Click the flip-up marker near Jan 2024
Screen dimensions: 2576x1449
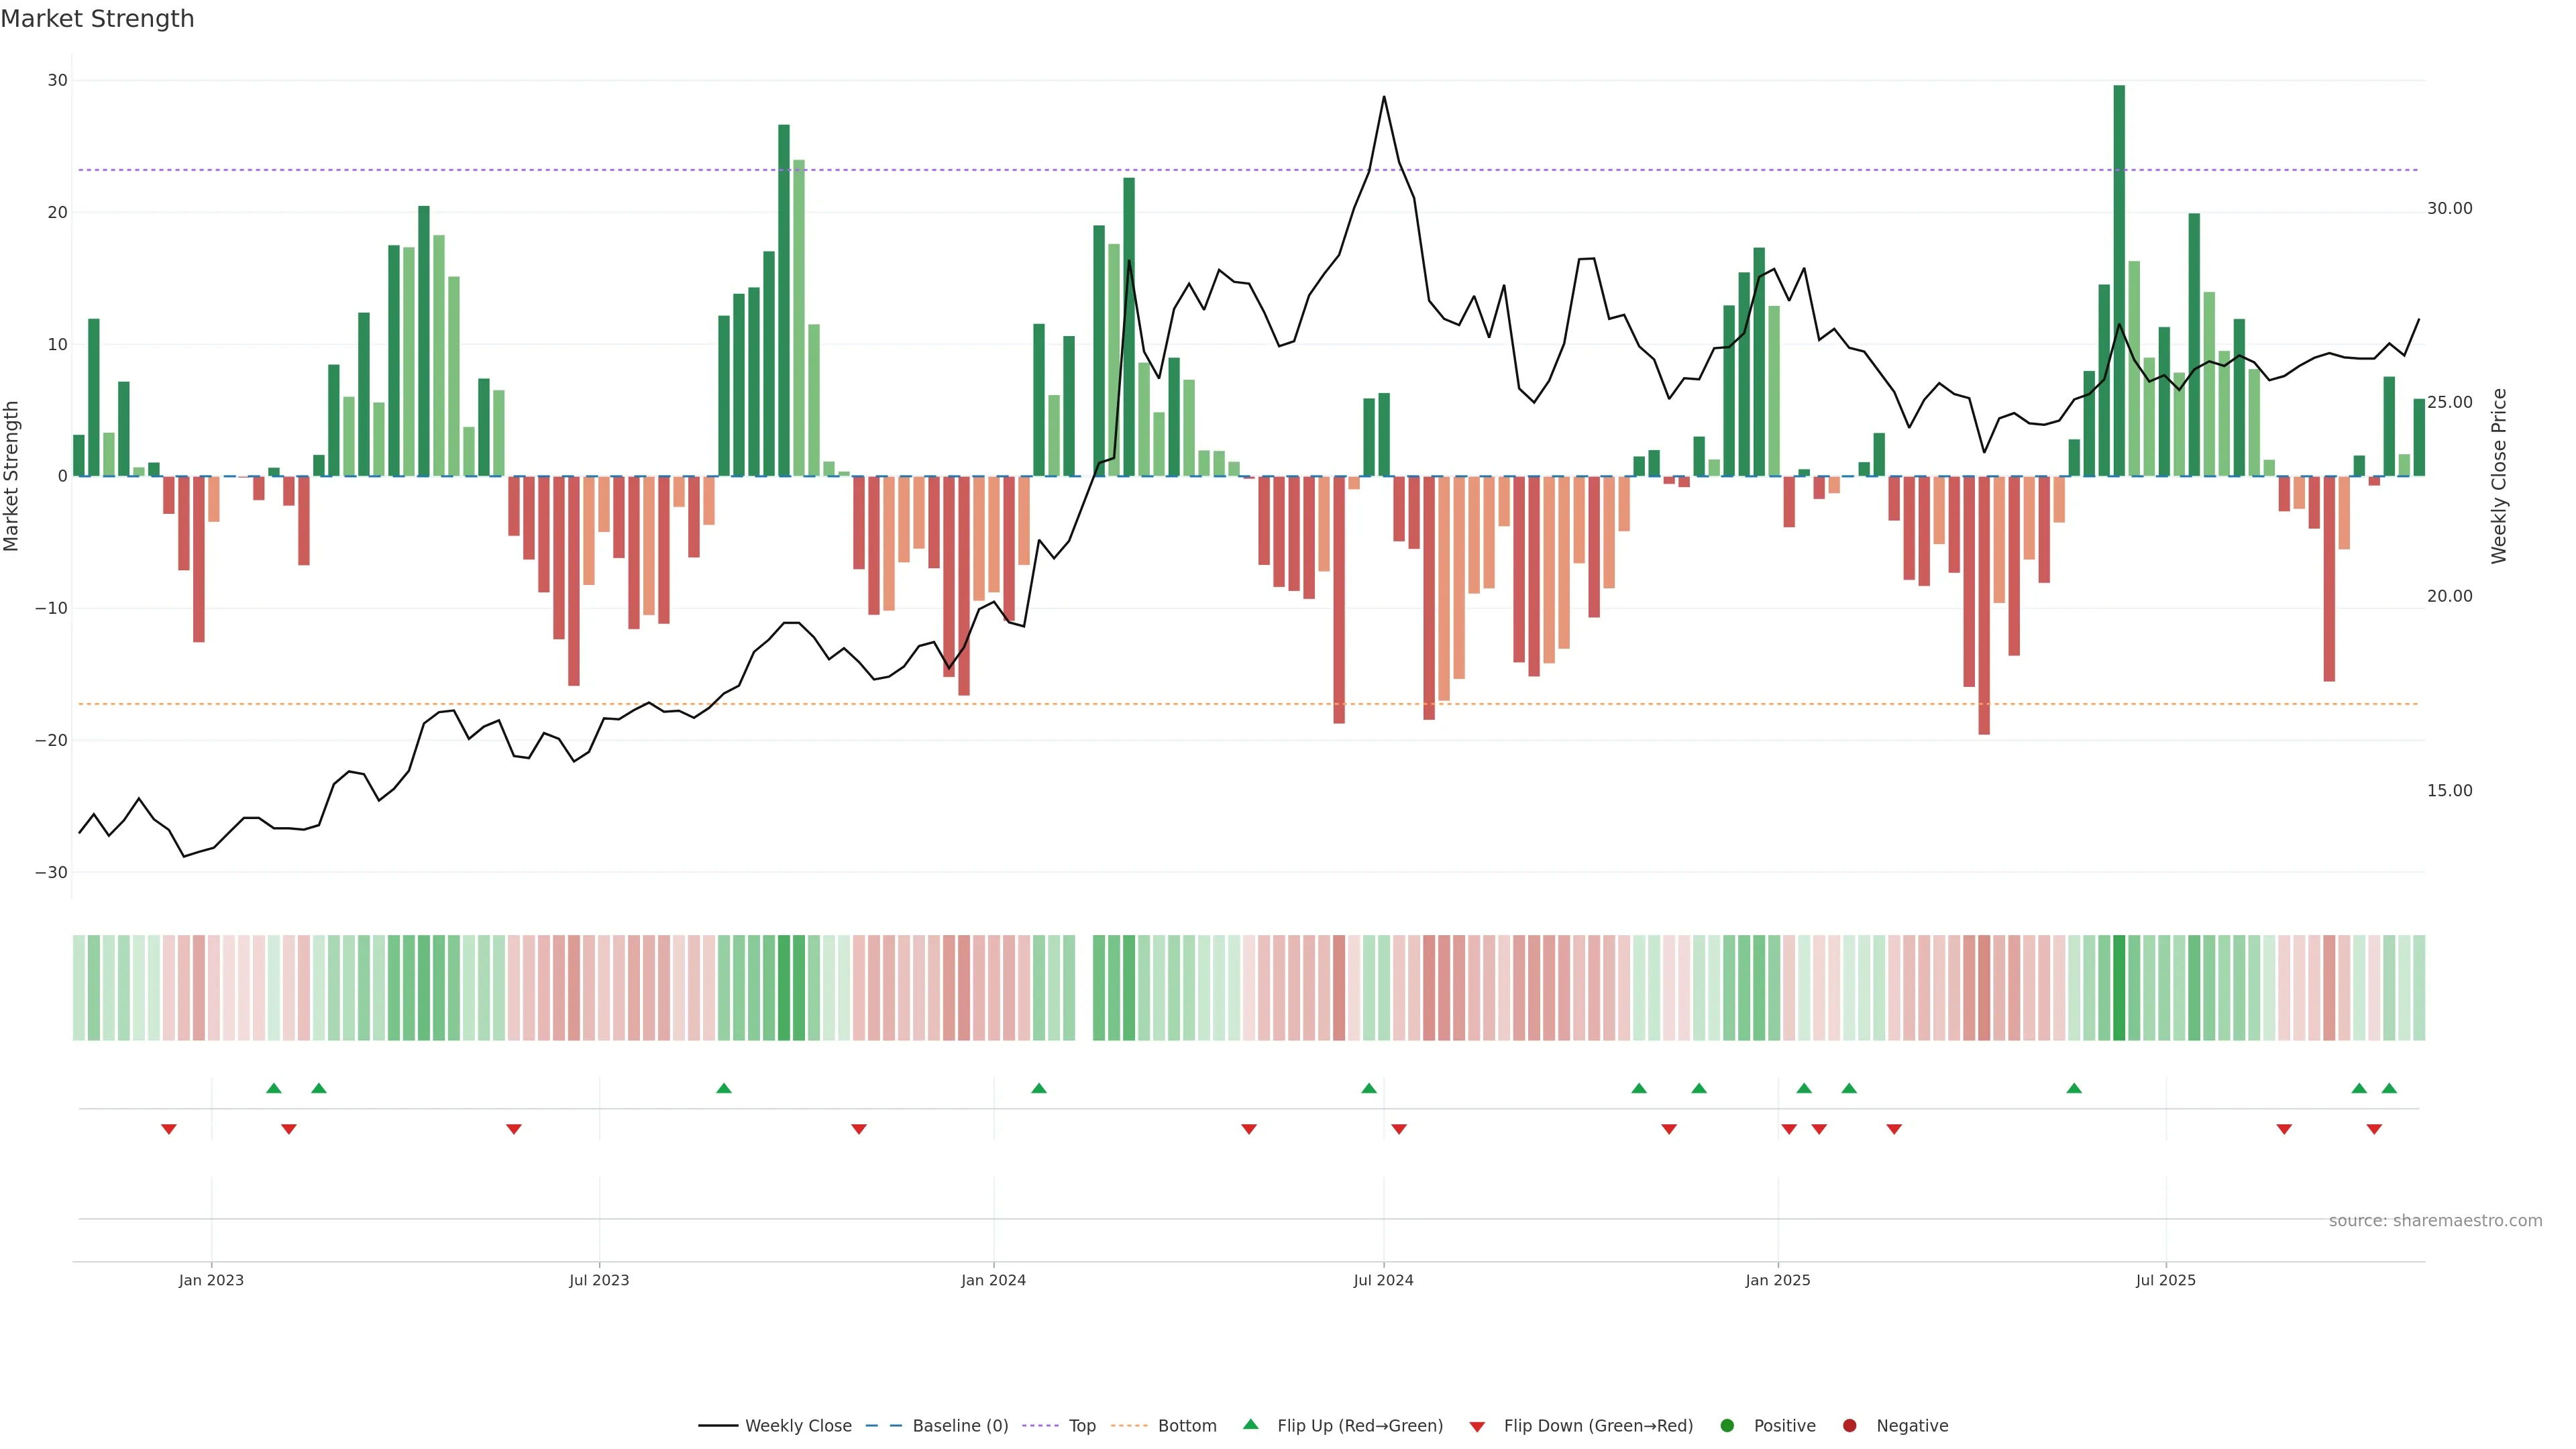[x=1039, y=1088]
